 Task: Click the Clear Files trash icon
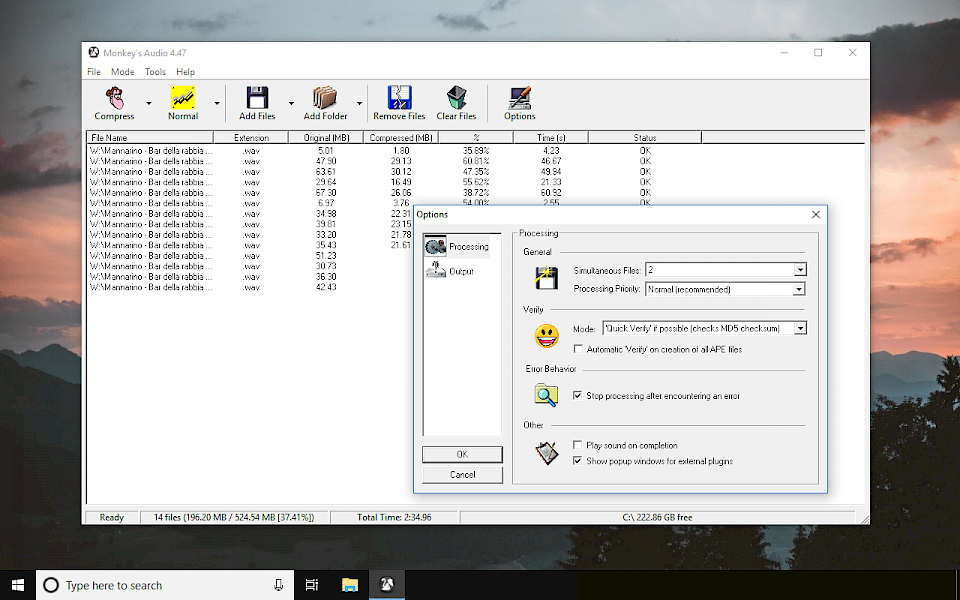[456, 98]
